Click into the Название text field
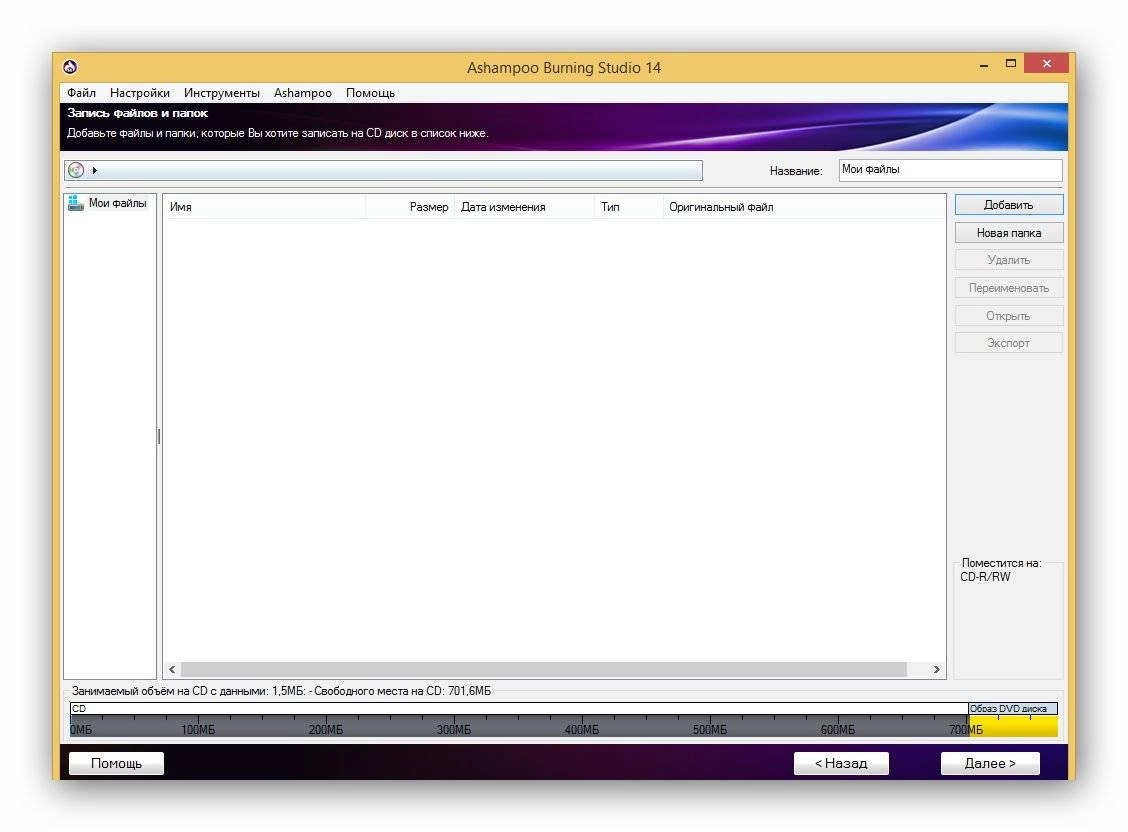 point(950,170)
